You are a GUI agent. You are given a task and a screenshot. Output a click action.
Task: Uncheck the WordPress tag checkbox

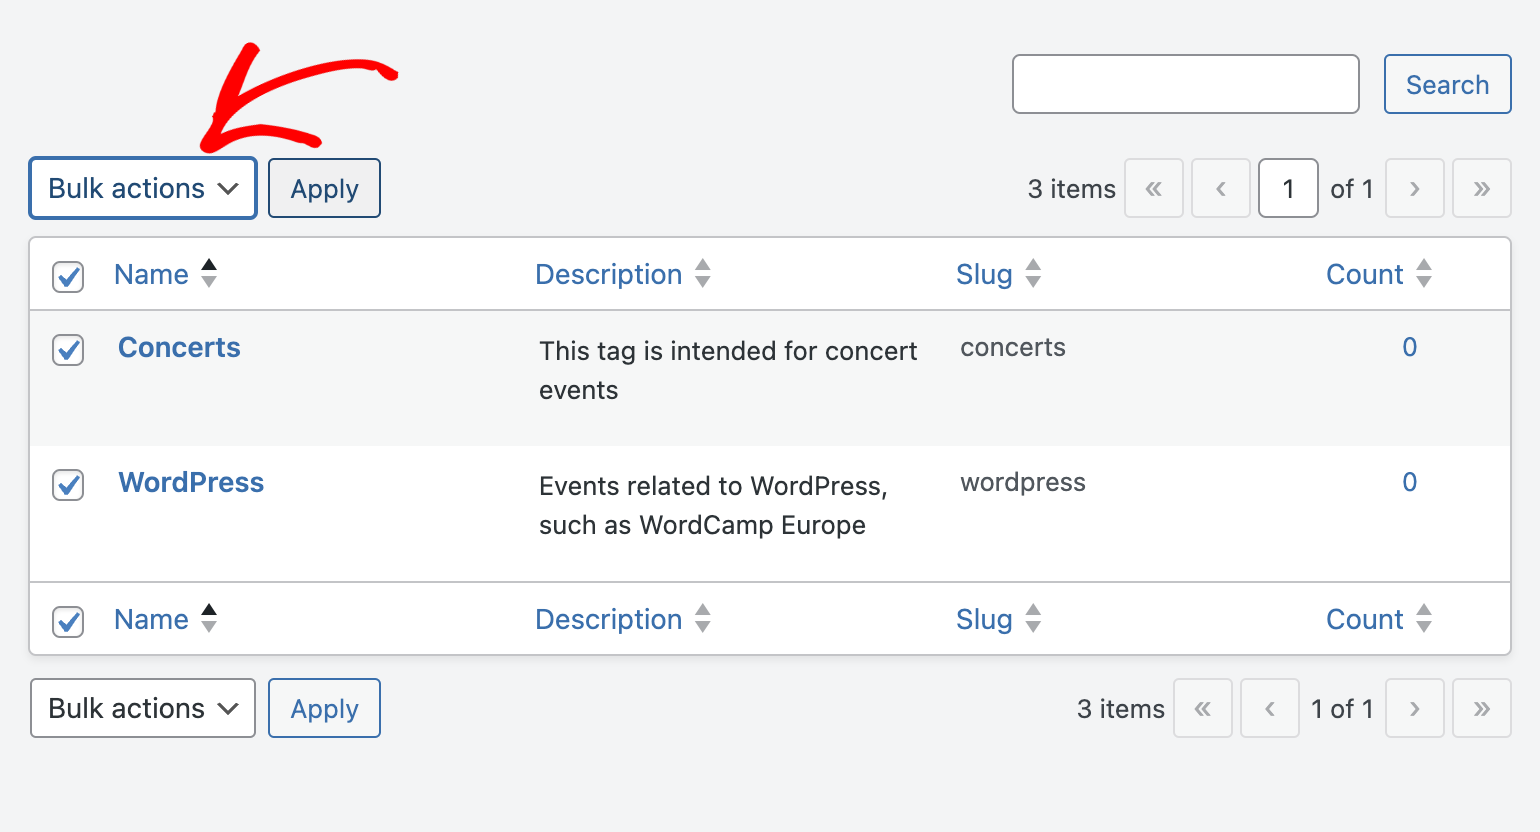coord(68,485)
